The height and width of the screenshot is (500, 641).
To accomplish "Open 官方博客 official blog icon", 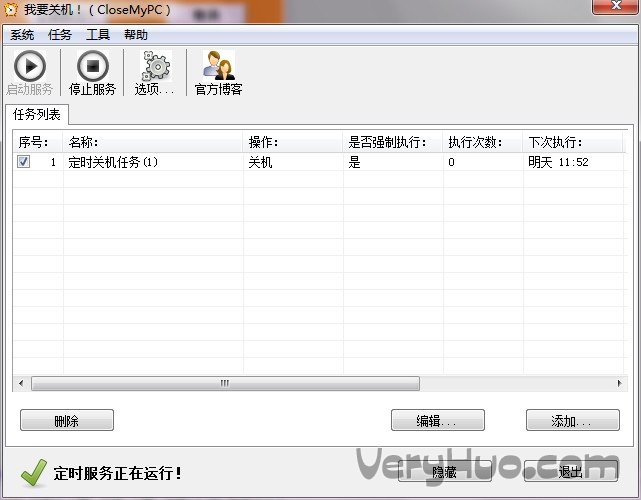I will 219,65.
